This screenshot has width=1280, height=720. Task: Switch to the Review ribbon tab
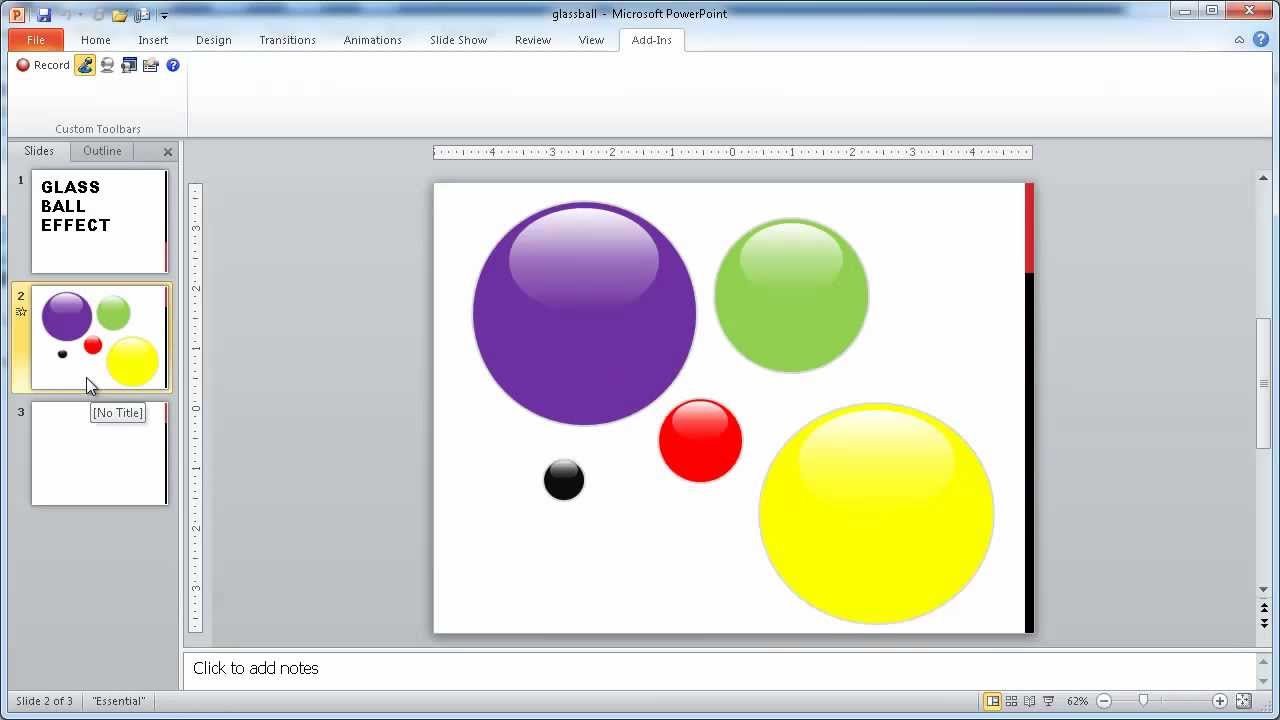coord(533,40)
